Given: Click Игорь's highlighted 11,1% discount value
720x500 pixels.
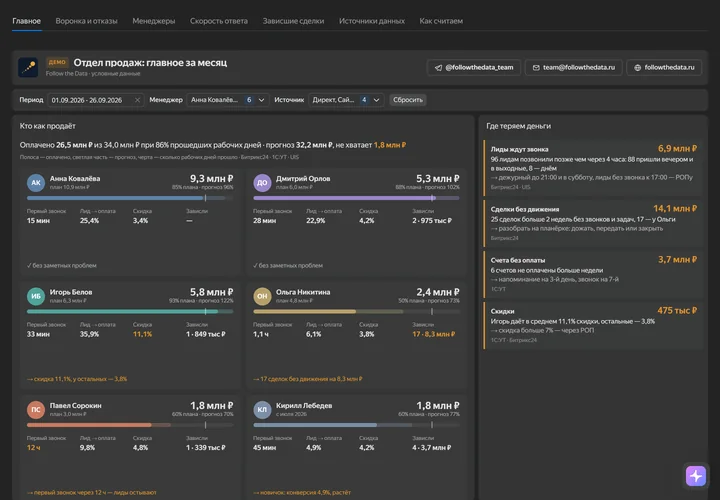Looking at the screenshot, I should [142, 334].
